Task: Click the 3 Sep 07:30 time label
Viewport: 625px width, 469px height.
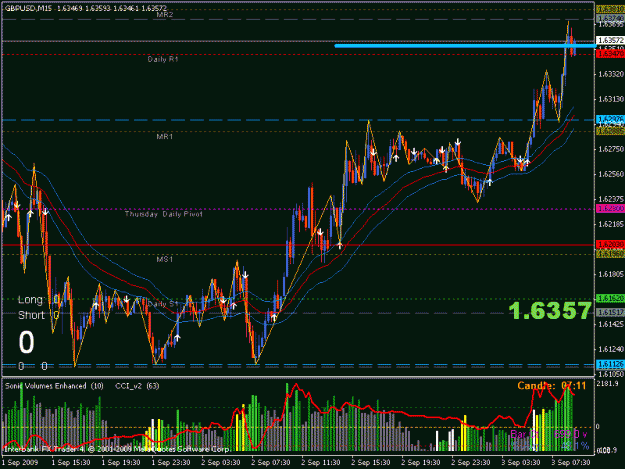Action: (x=571, y=463)
